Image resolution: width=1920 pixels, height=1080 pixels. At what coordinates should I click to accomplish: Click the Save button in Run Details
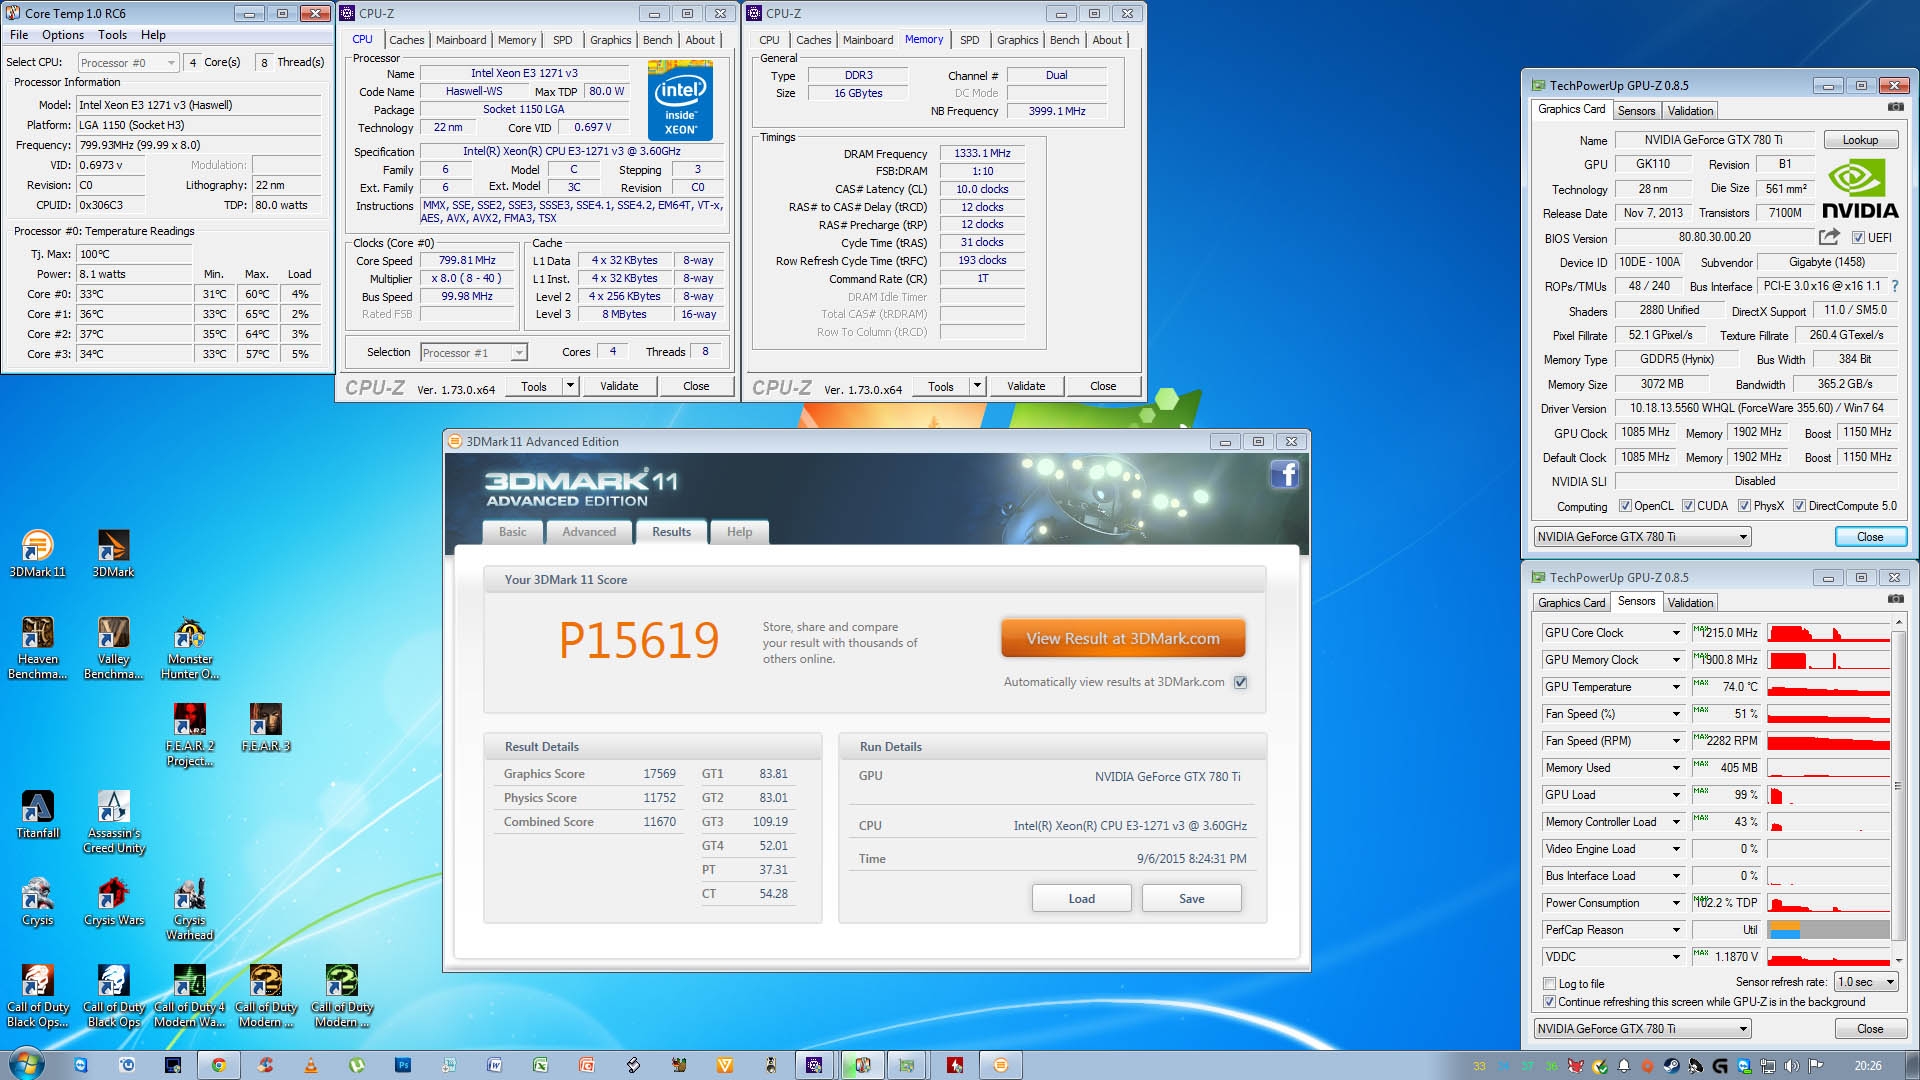[1192, 899]
